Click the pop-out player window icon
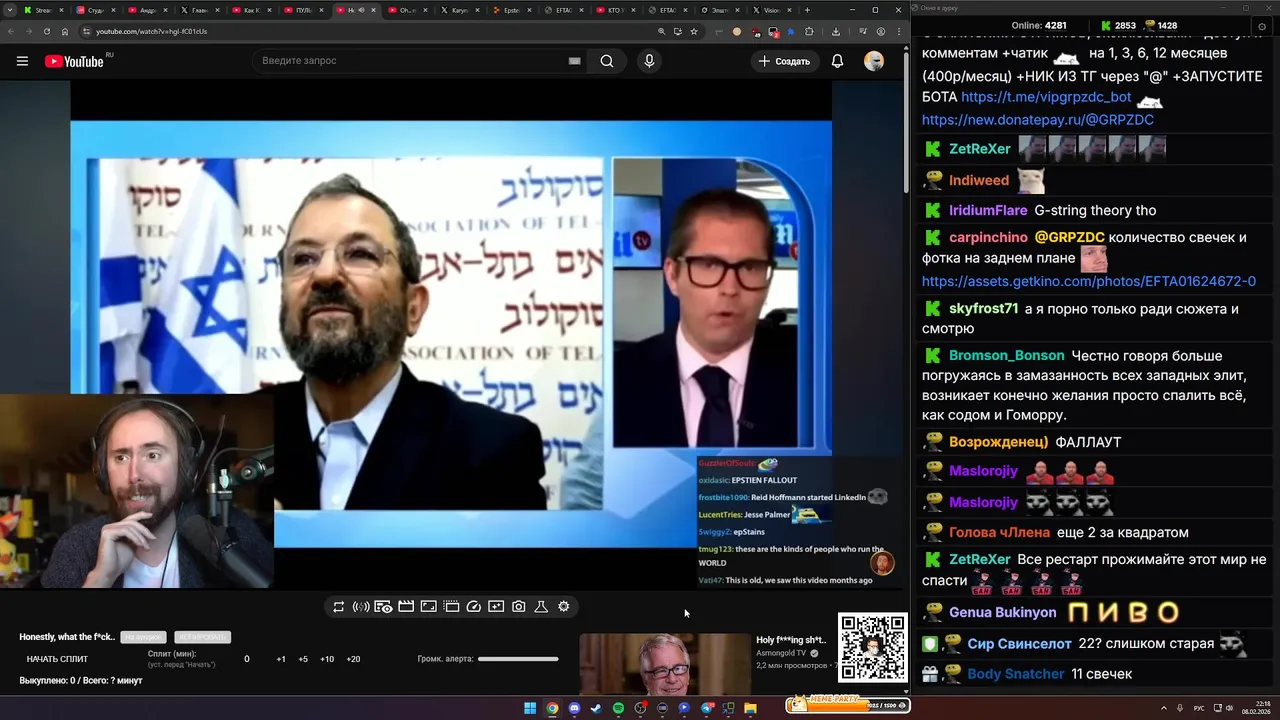1280x720 pixels. pyautogui.click(x=451, y=607)
